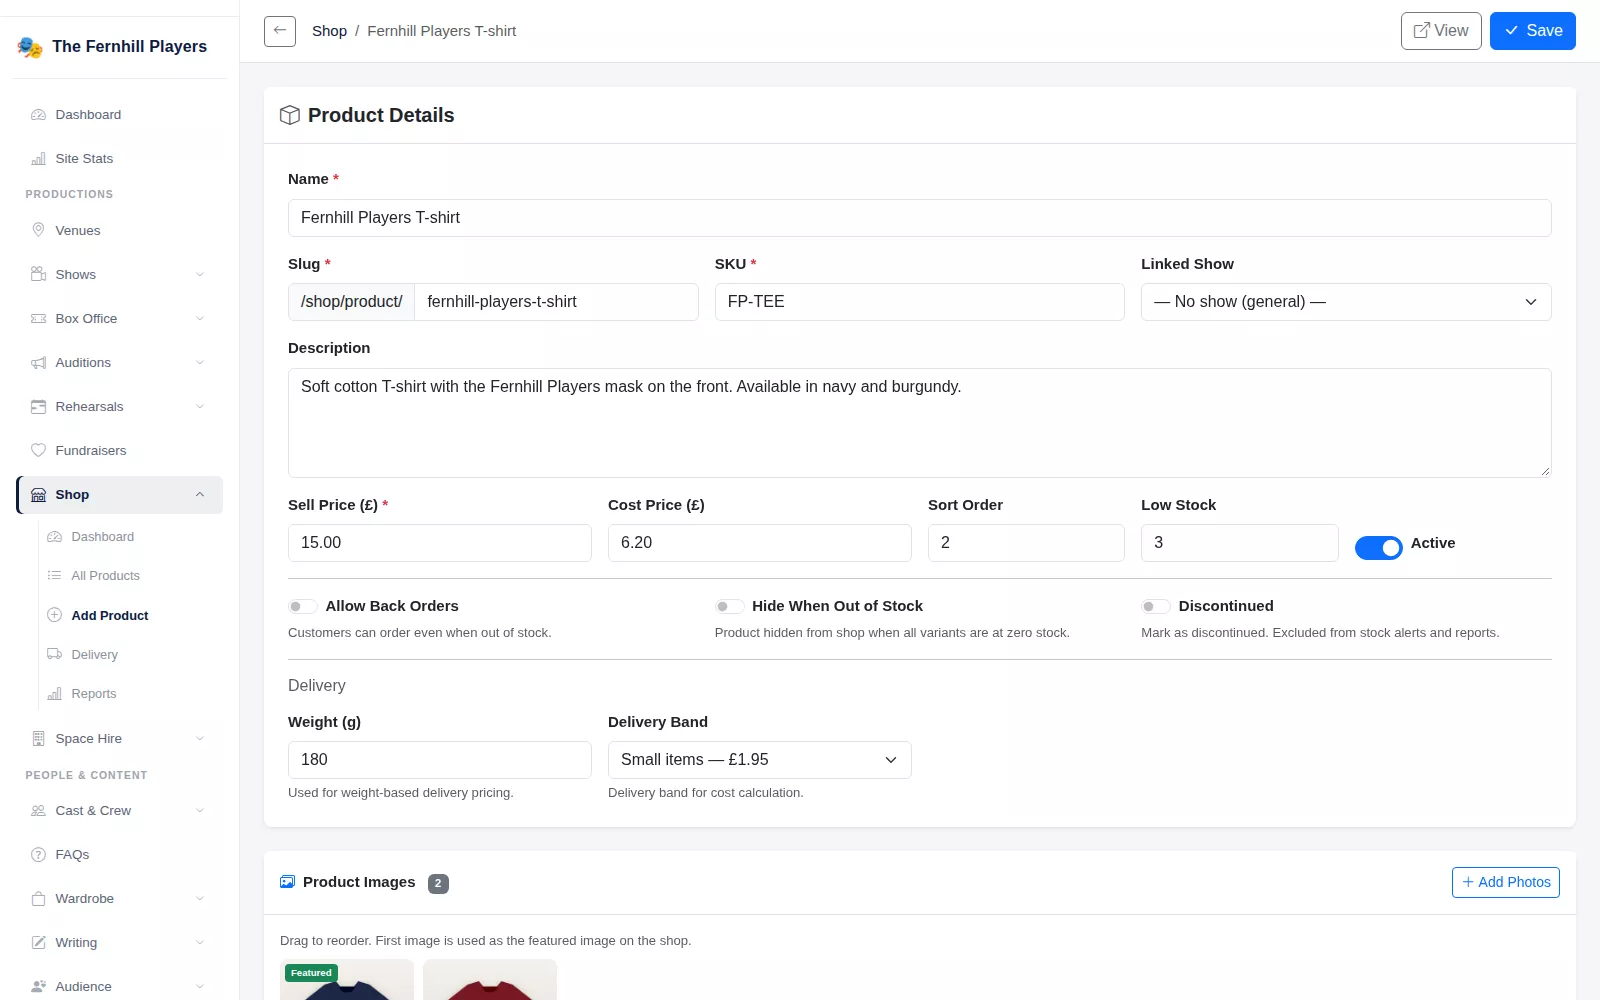Click the FAQs question mark icon
Viewport: 1600px width, 1000px height.
[x=39, y=855]
